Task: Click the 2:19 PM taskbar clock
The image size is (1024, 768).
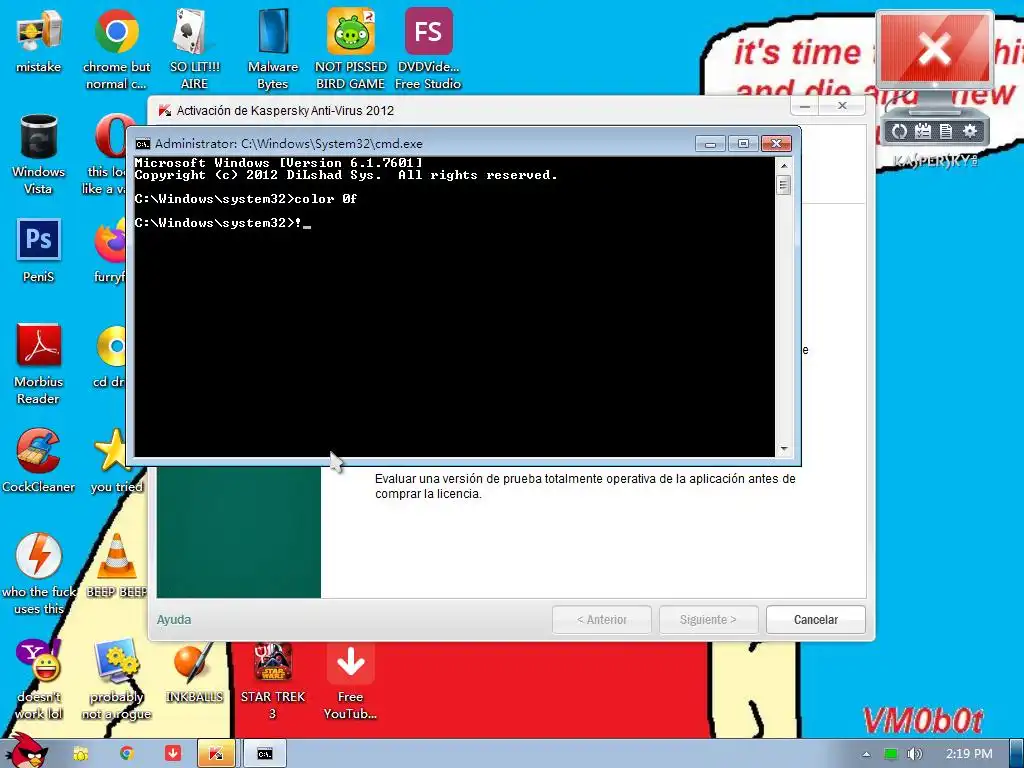Action: [969, 754]
